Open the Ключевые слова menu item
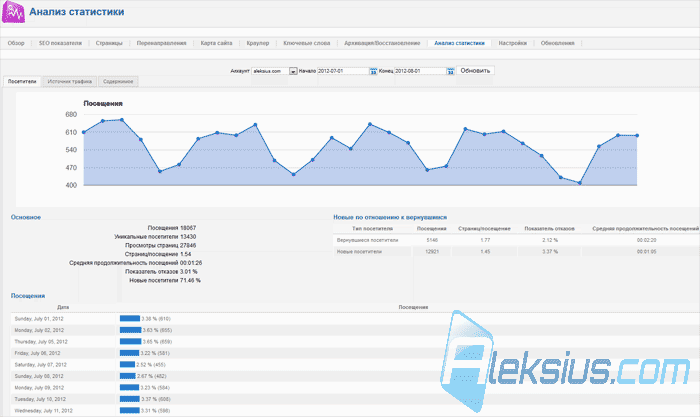The image size is (700, 417). 307,43
